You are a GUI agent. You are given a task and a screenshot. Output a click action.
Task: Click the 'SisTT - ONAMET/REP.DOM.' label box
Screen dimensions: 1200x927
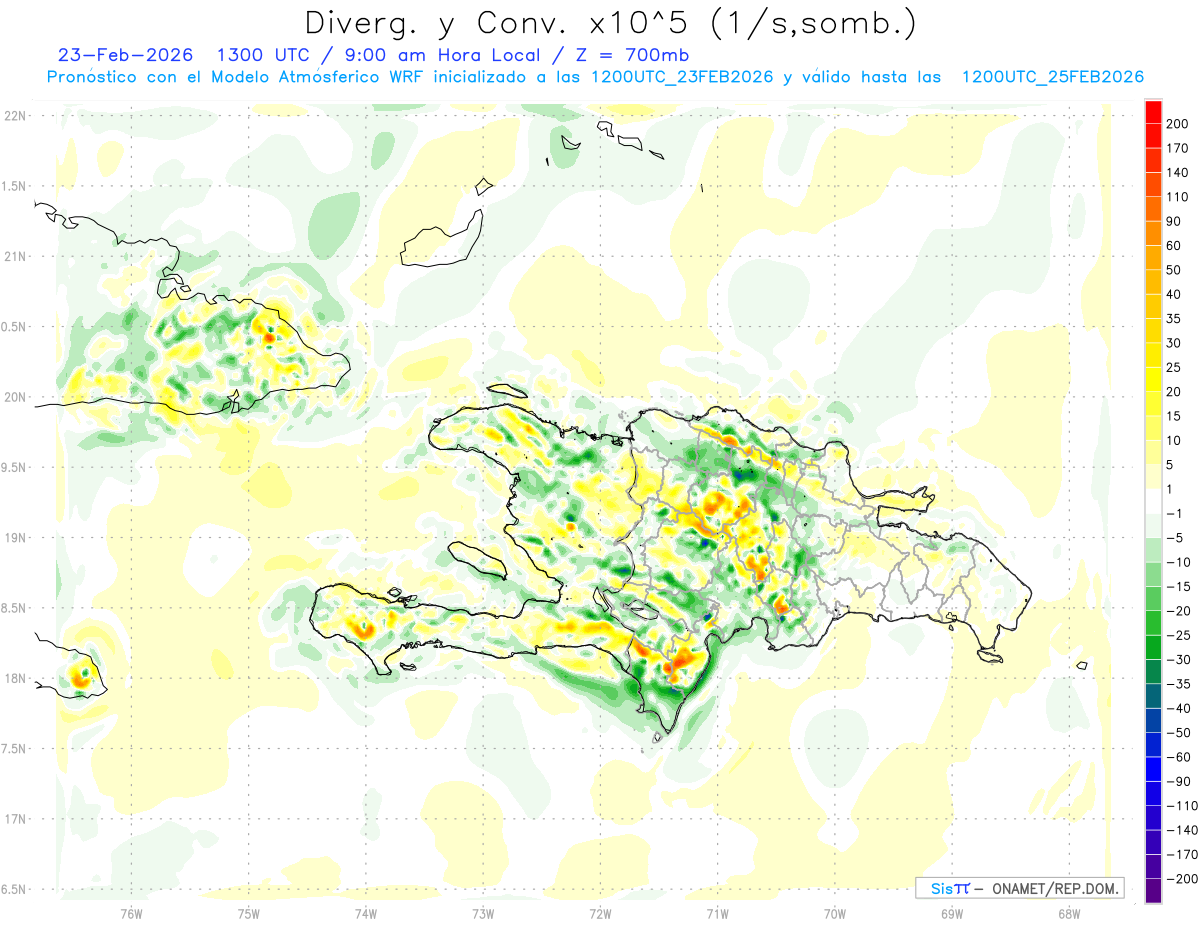(1020, 888)
